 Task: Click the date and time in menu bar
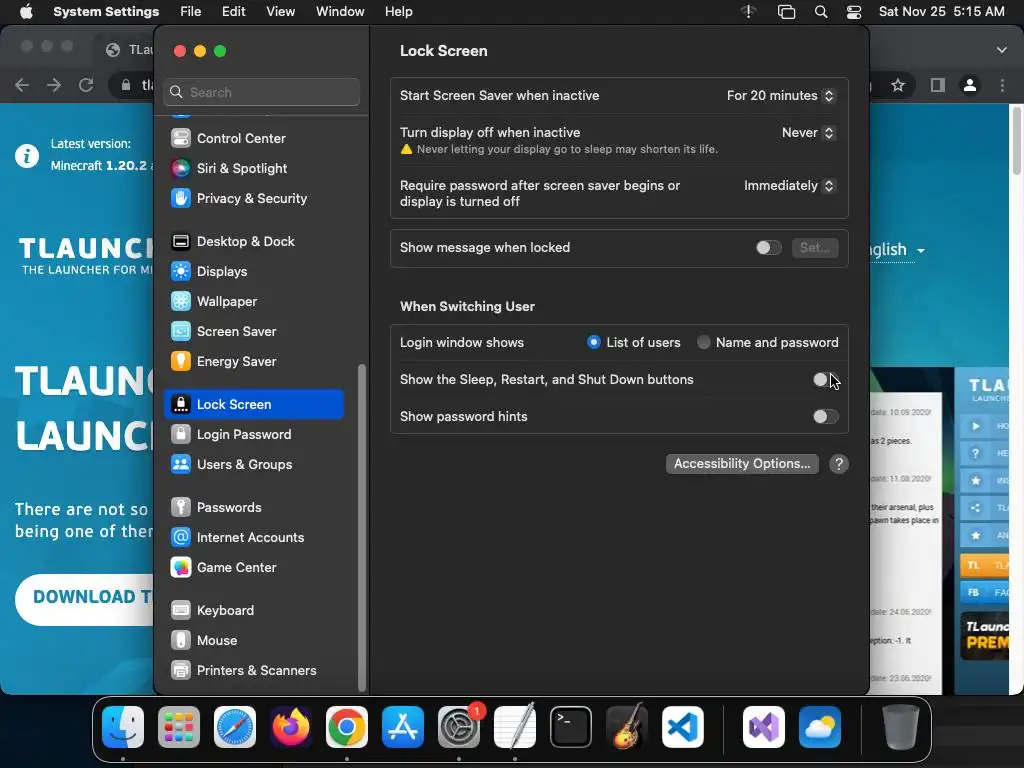click(941, 12)
